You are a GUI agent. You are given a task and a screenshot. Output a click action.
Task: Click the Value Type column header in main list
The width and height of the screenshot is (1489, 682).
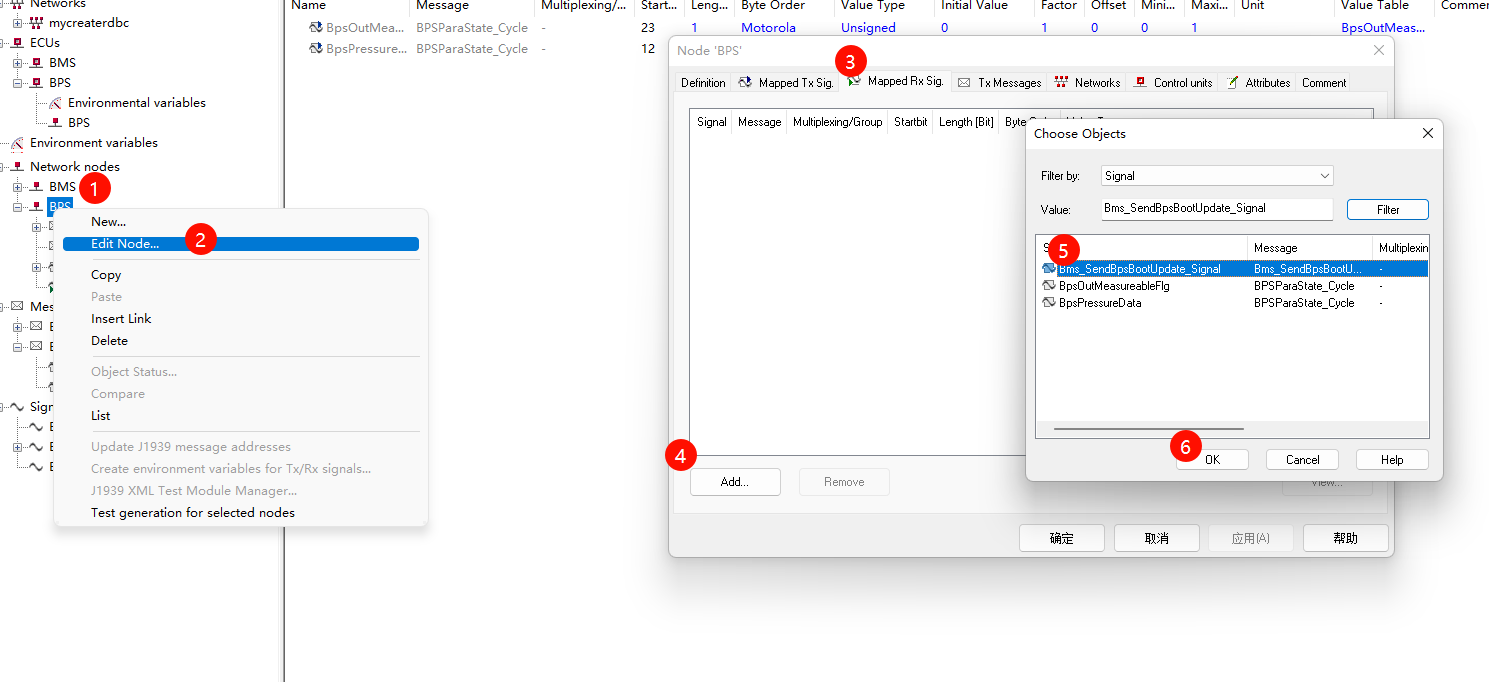pyautogui.click(x=884, y=6)
